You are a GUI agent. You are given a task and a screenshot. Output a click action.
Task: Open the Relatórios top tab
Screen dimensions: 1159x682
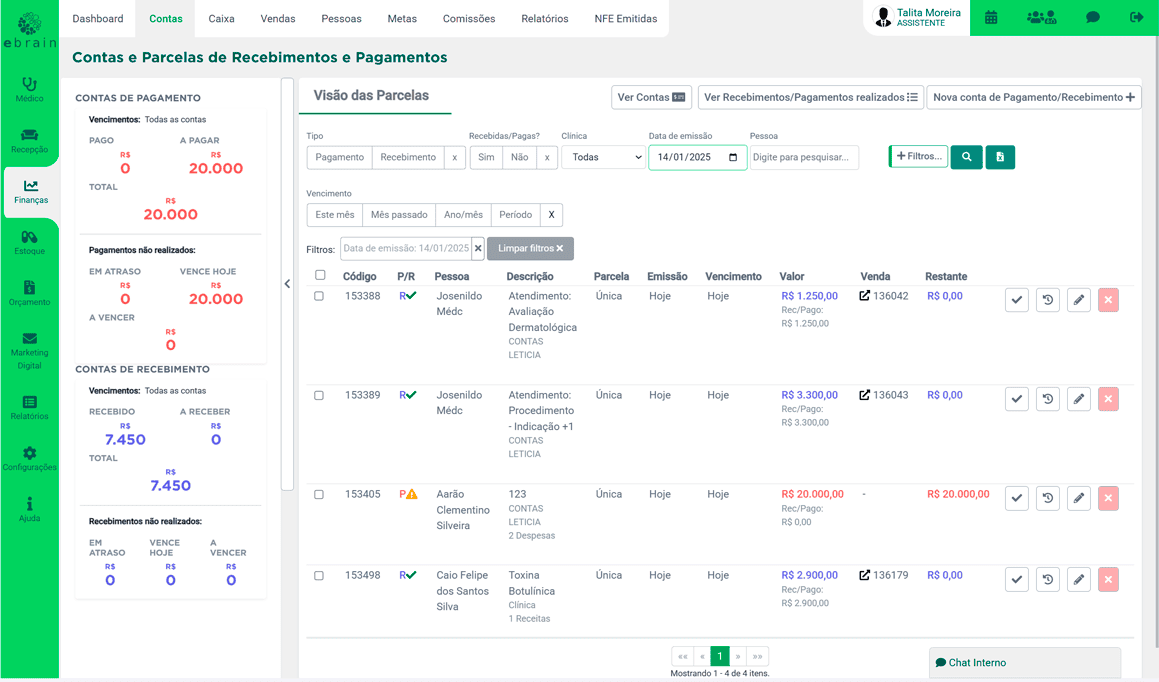545,19
